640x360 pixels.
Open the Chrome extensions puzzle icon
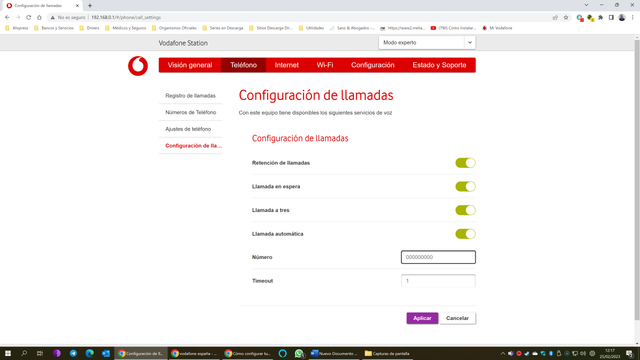click(x=600, y=18)
